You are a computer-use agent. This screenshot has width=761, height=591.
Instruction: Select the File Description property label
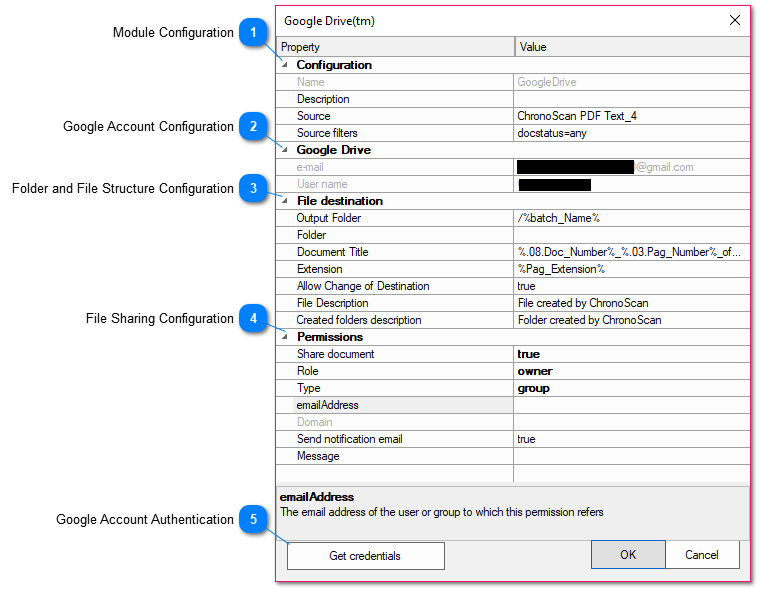[332, 303]
